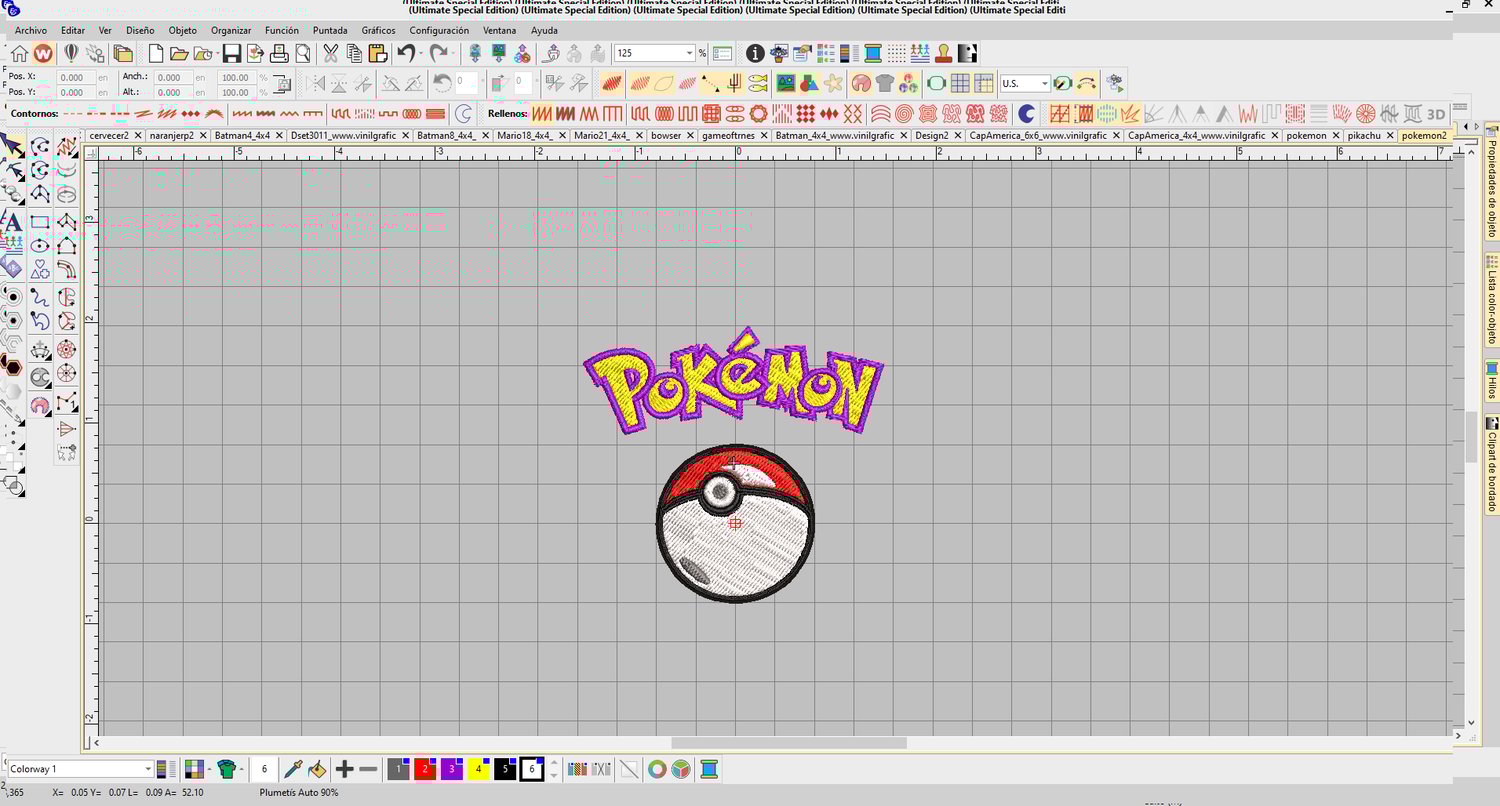The width and height of the screenshot is (1500, 806).
Task: Click the Pos. X input field
Action: (x=76, y=77)
